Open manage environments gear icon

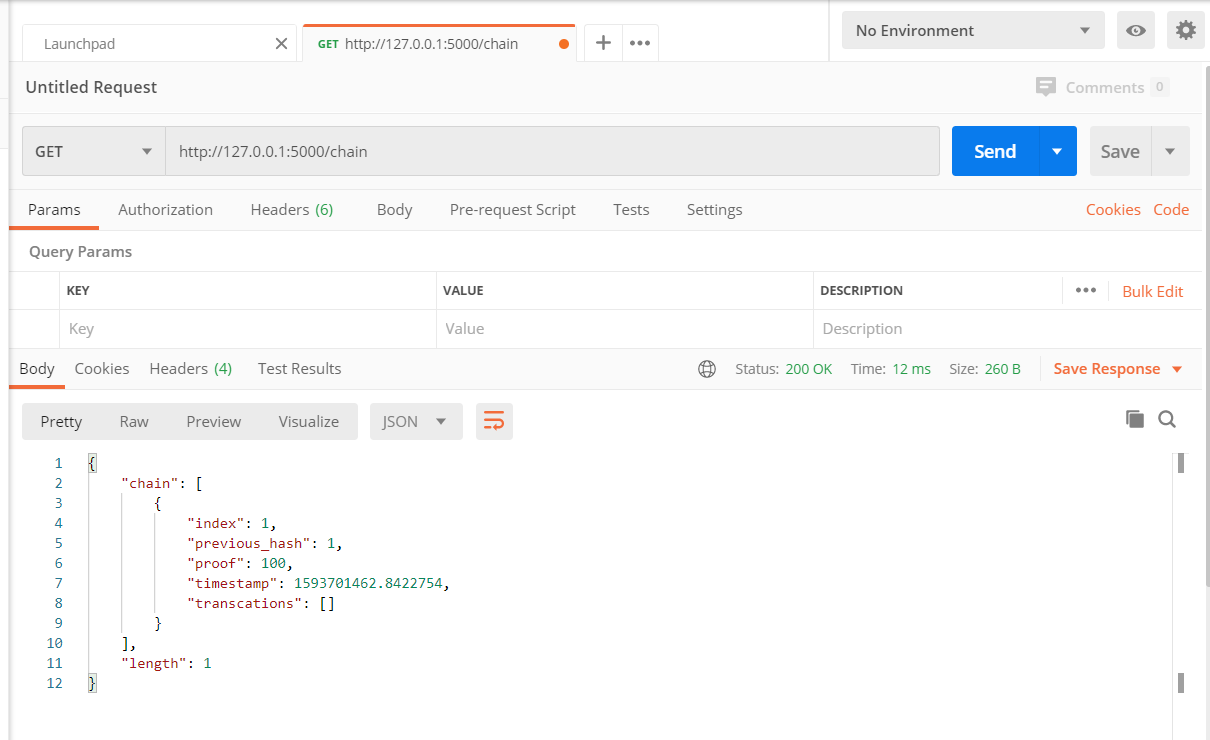click(x=1185, y=30)
